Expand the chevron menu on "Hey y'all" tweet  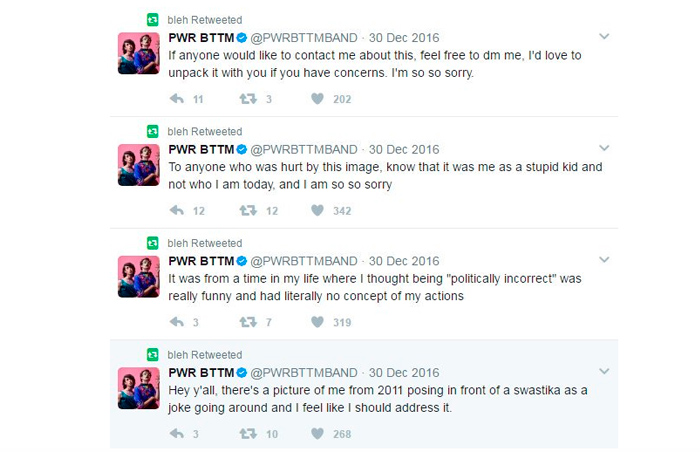(604, 372)
